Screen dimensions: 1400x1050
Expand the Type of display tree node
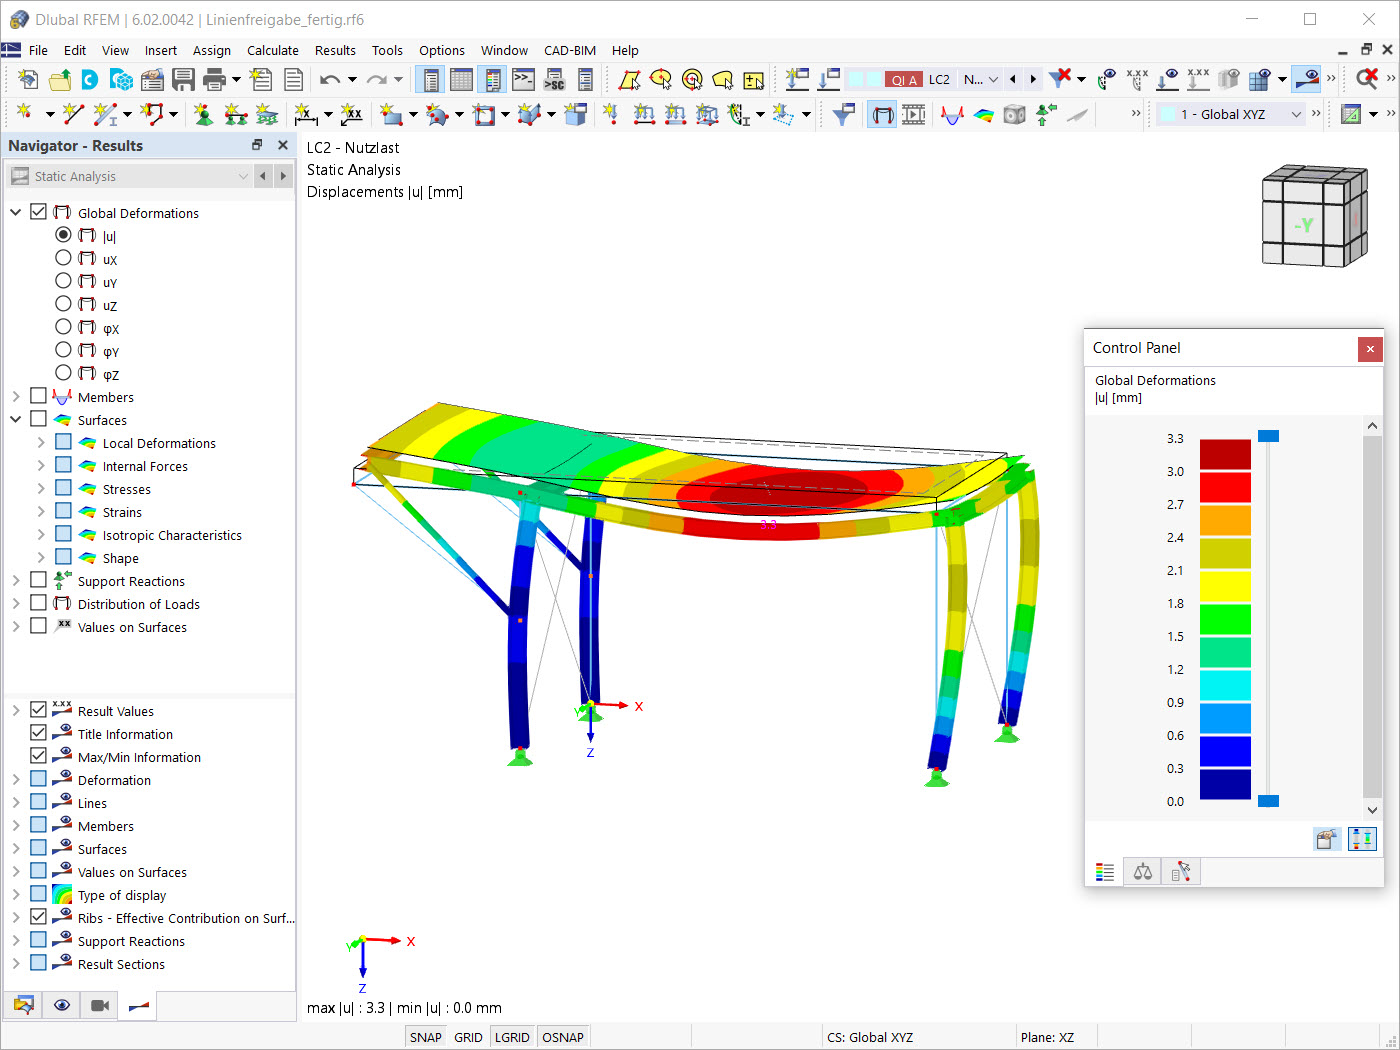click(16, 895)
